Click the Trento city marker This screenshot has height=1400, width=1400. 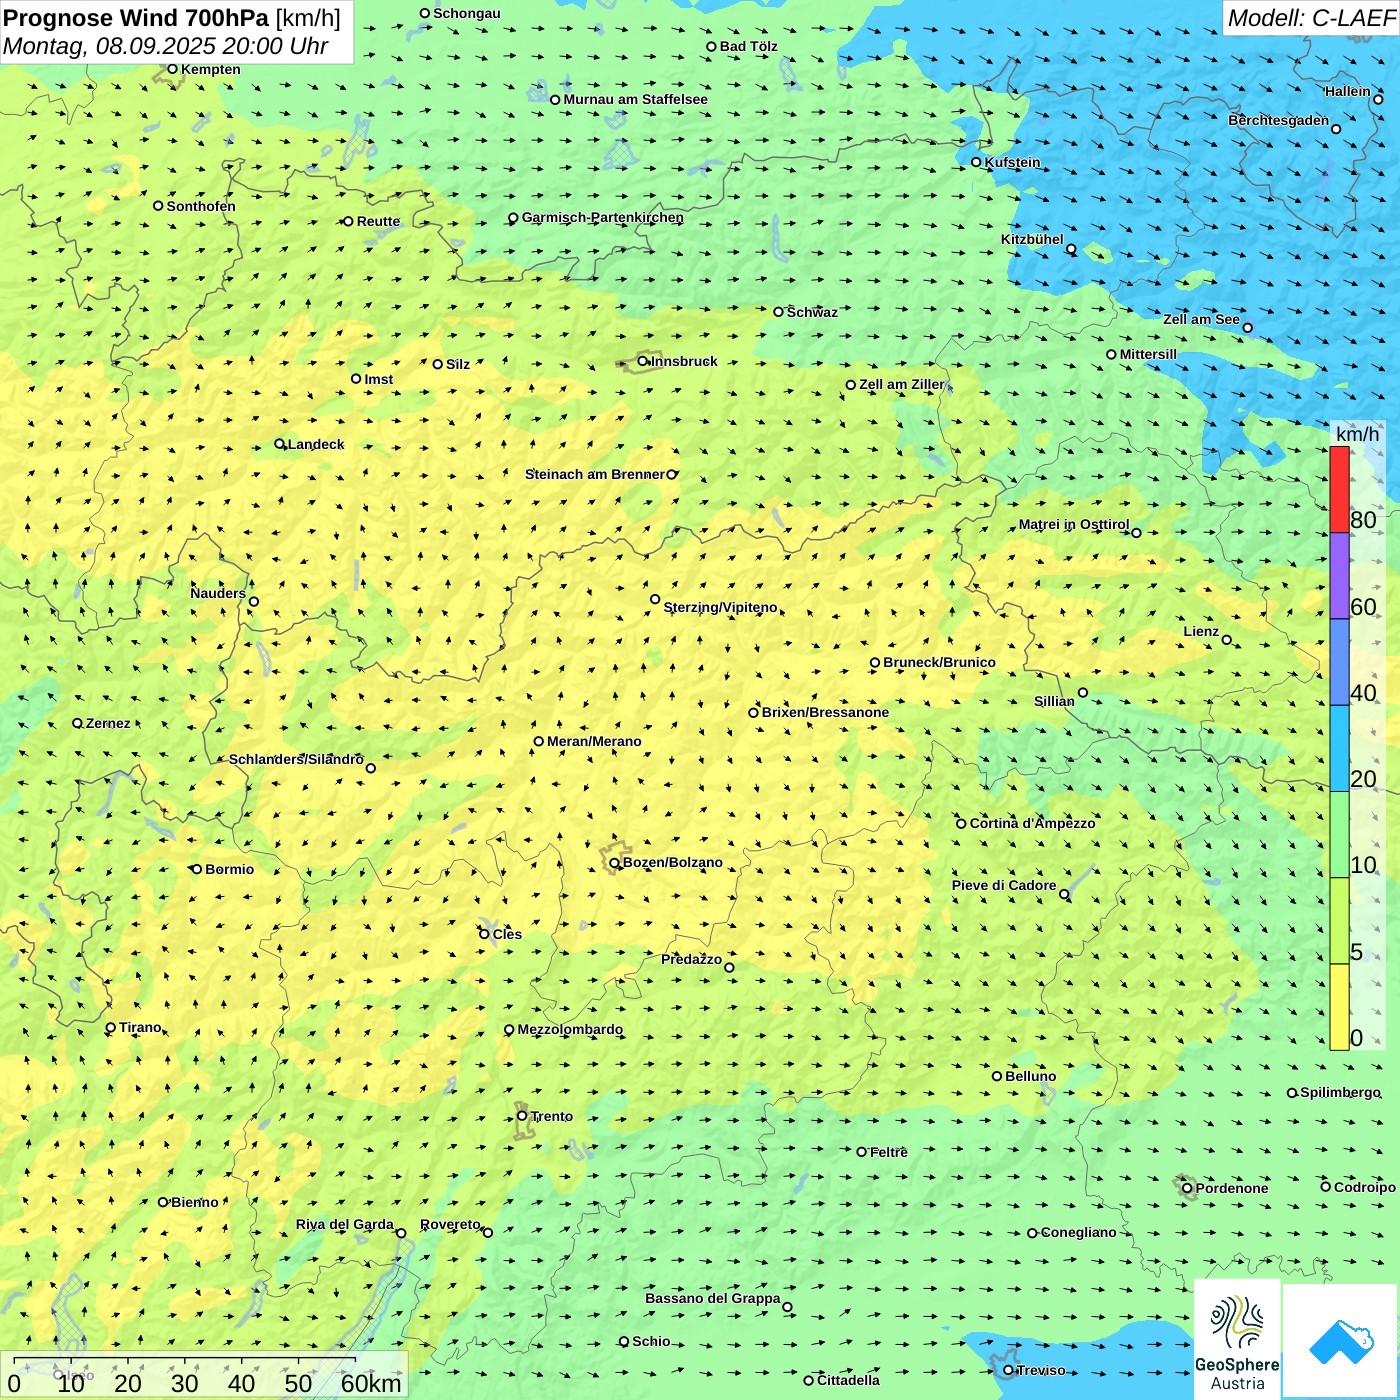point(522,1116)
